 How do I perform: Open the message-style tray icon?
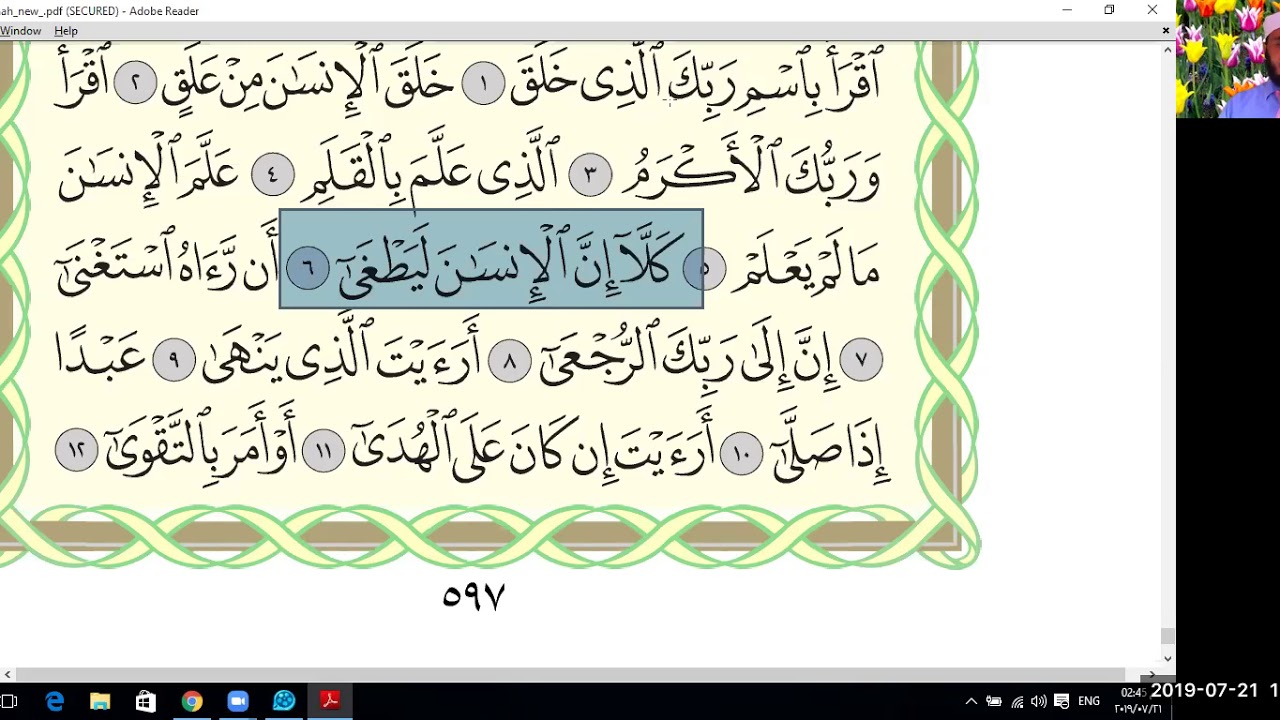point(1062,702)
